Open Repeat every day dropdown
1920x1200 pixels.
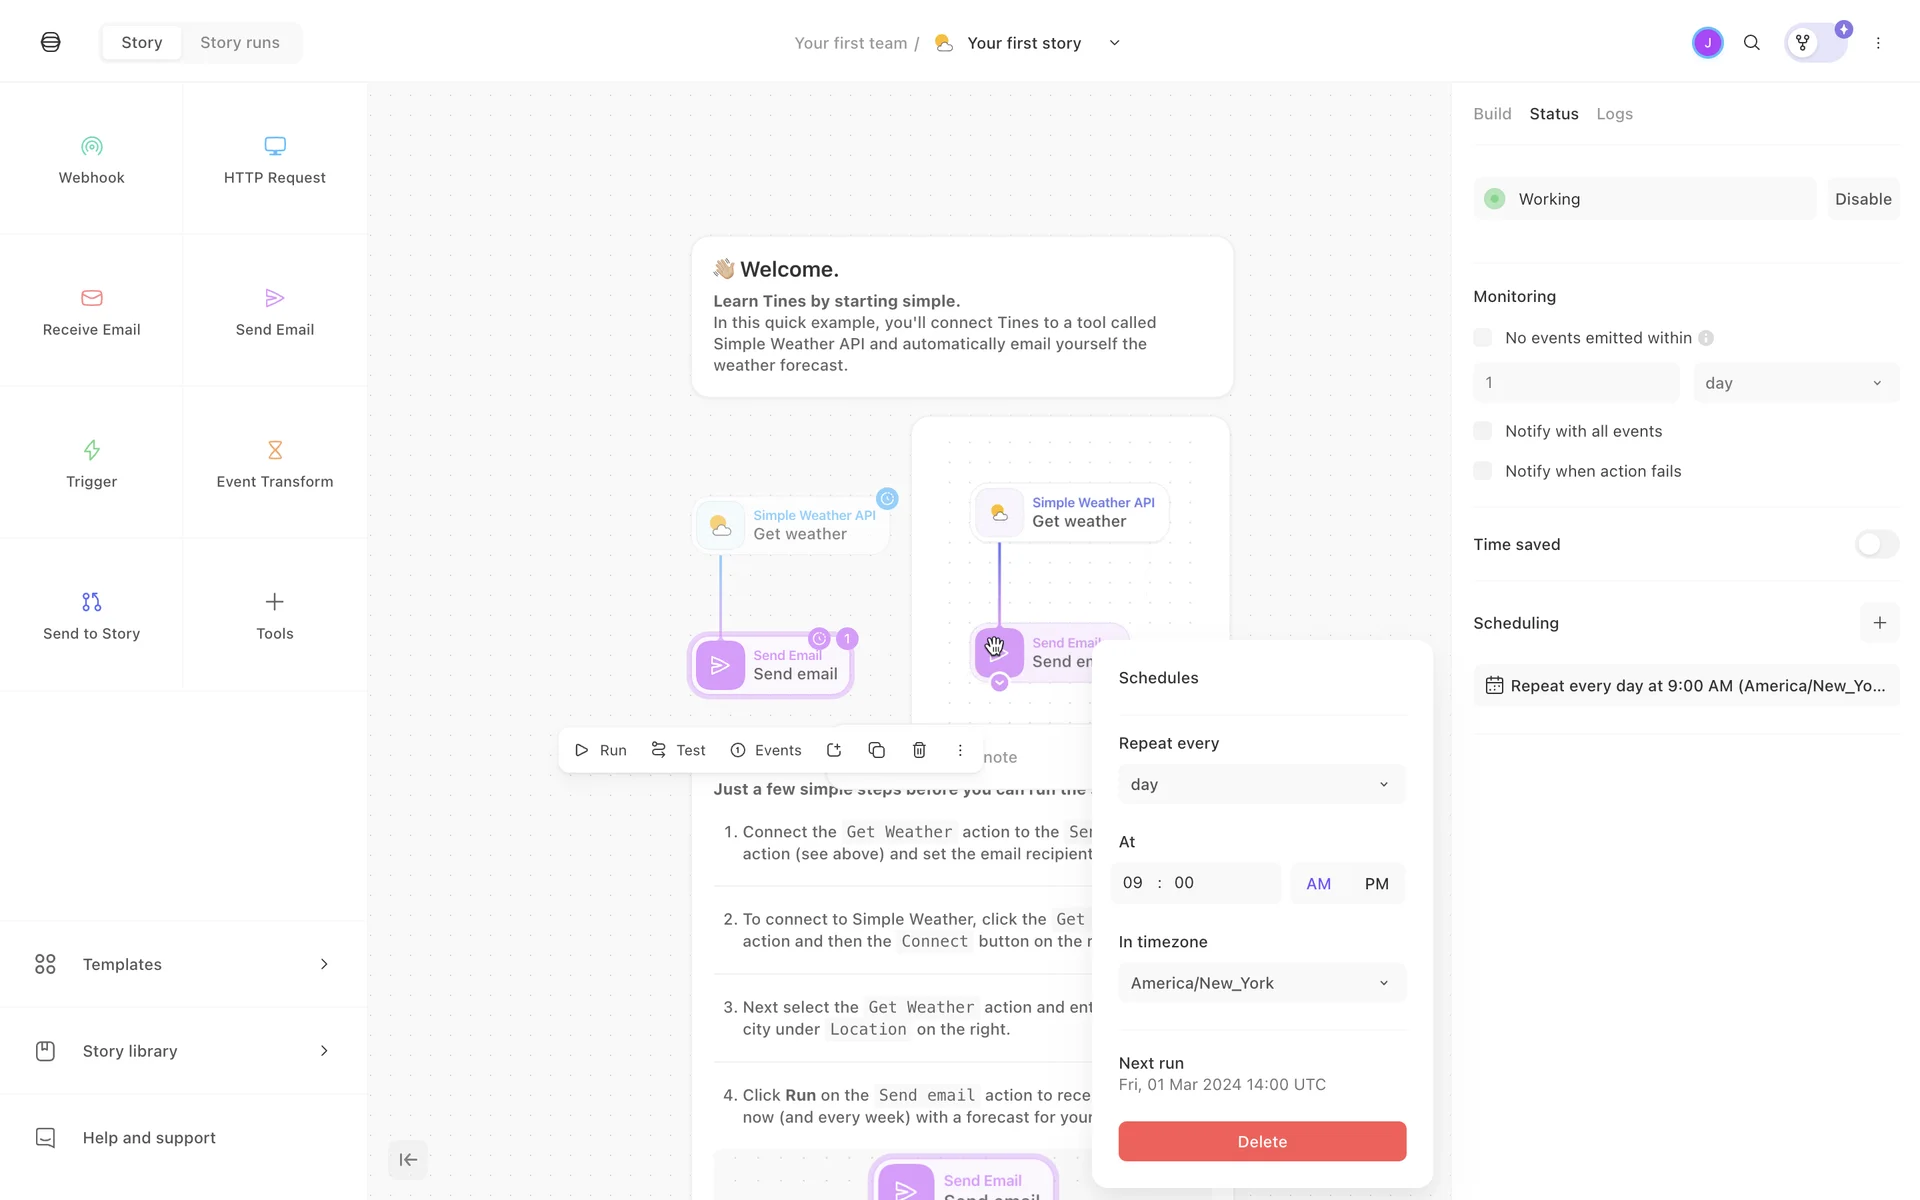pyautogui.click(x=1261, y=785)
